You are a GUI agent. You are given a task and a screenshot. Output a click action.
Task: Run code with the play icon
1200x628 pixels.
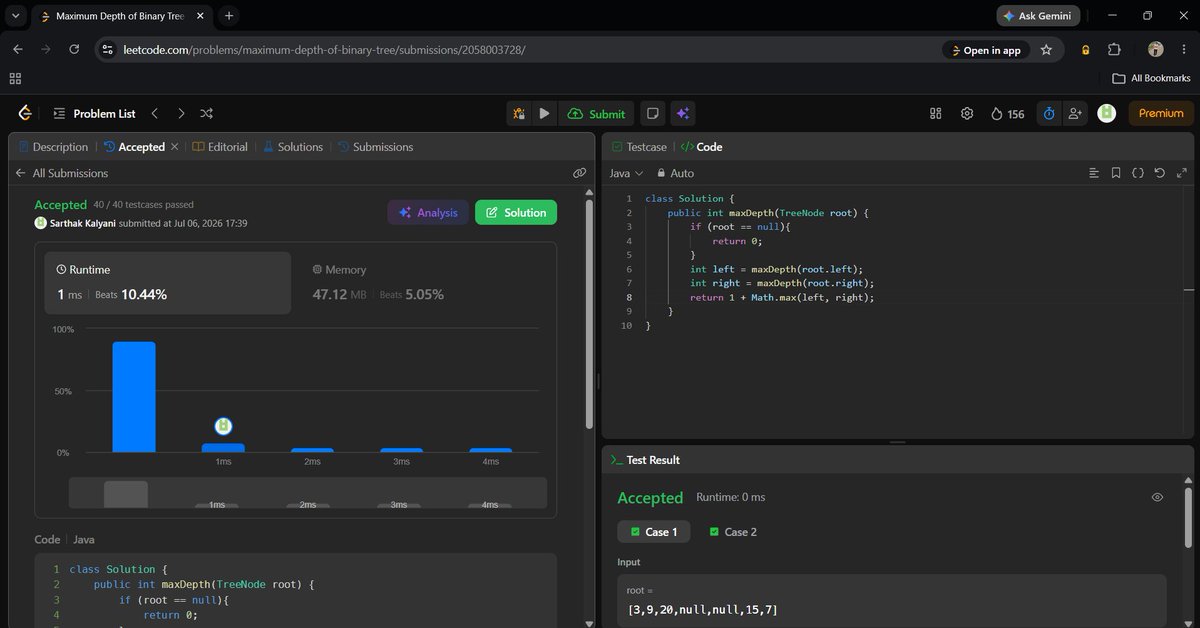pos(544,114)
